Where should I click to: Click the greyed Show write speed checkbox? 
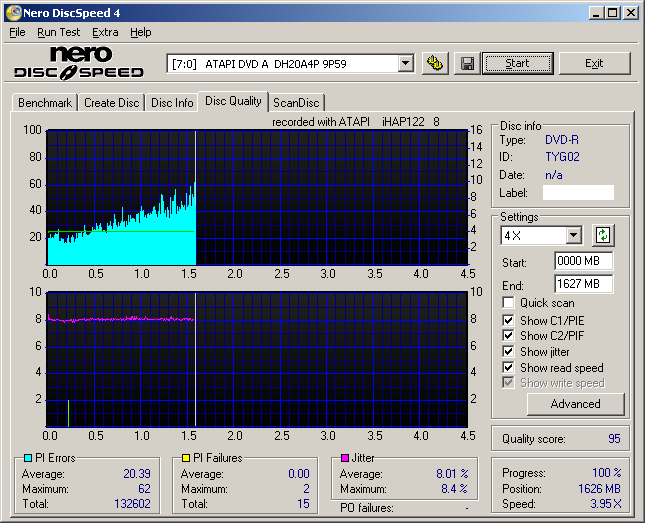point(508,383)
